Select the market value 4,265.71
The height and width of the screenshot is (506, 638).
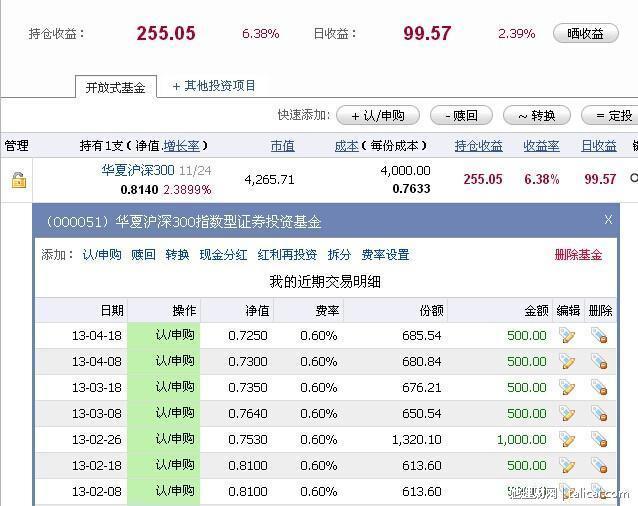point(269,179)
